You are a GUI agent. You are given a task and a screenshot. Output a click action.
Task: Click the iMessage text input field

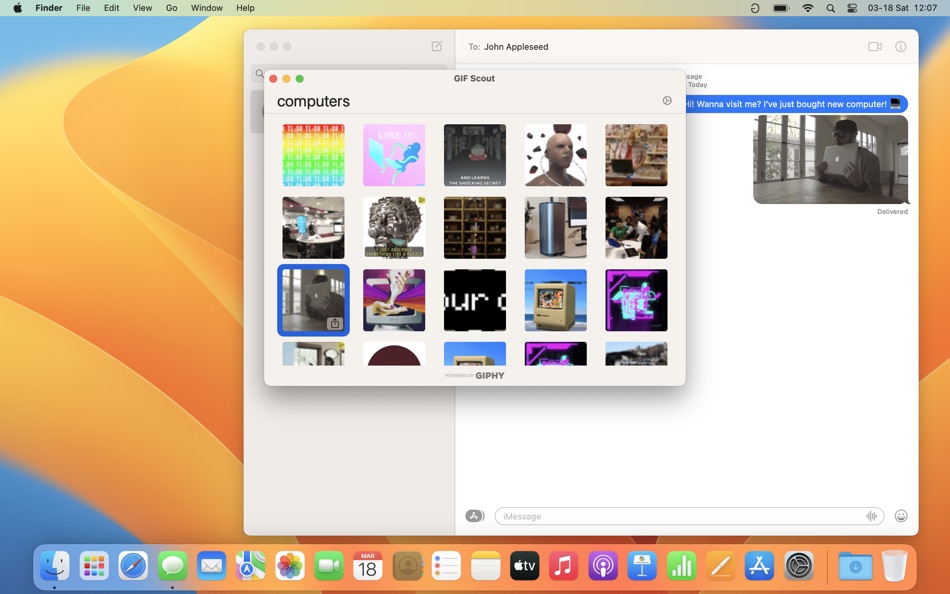(680, 516)
